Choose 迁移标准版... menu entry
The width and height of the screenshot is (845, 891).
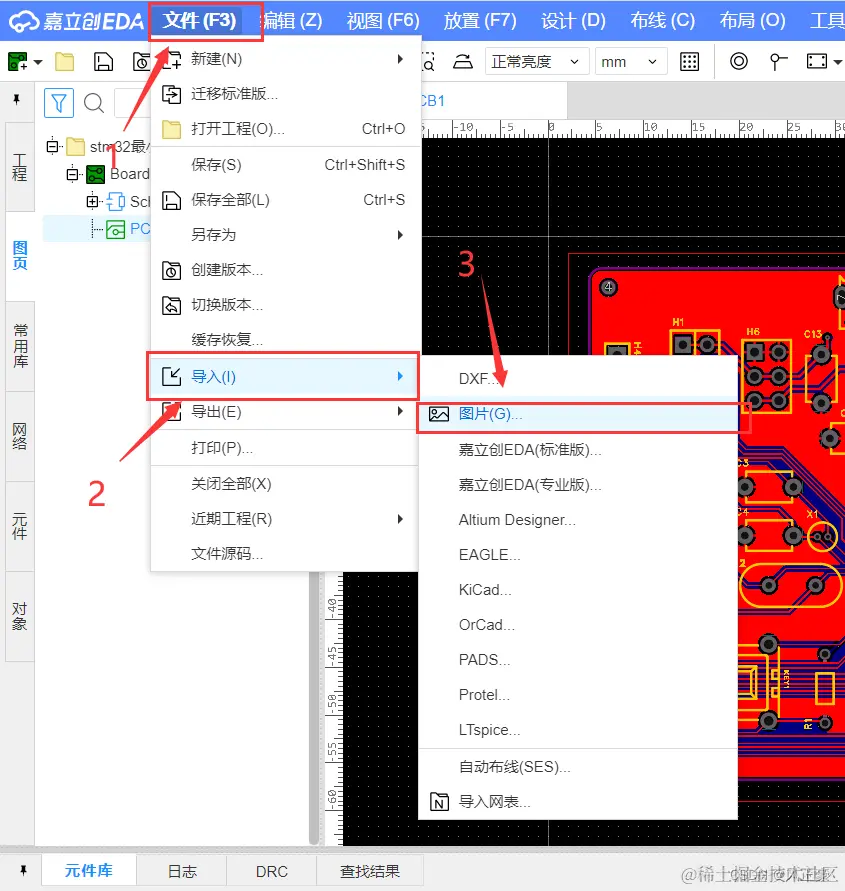[x=286, y=94]
